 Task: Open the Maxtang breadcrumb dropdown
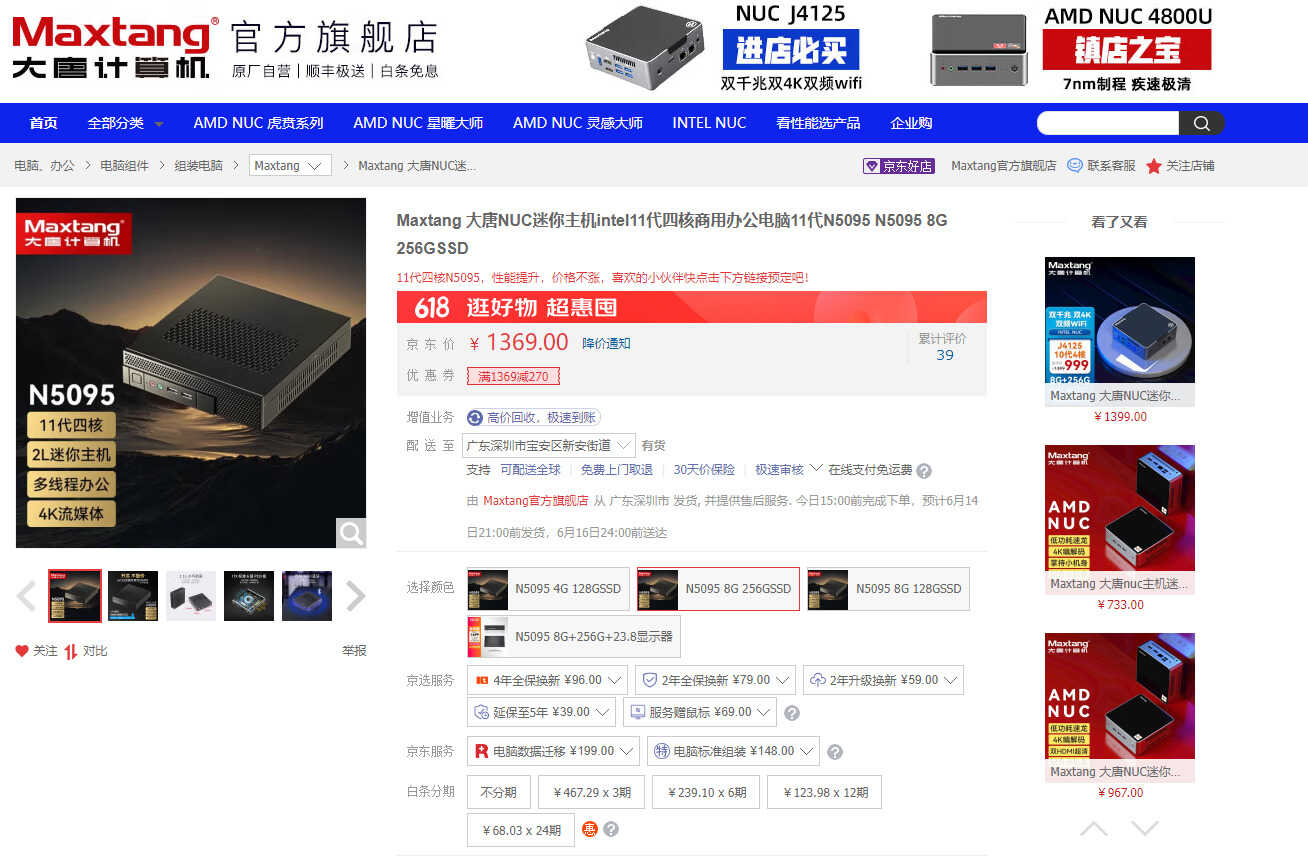point(290,165)
